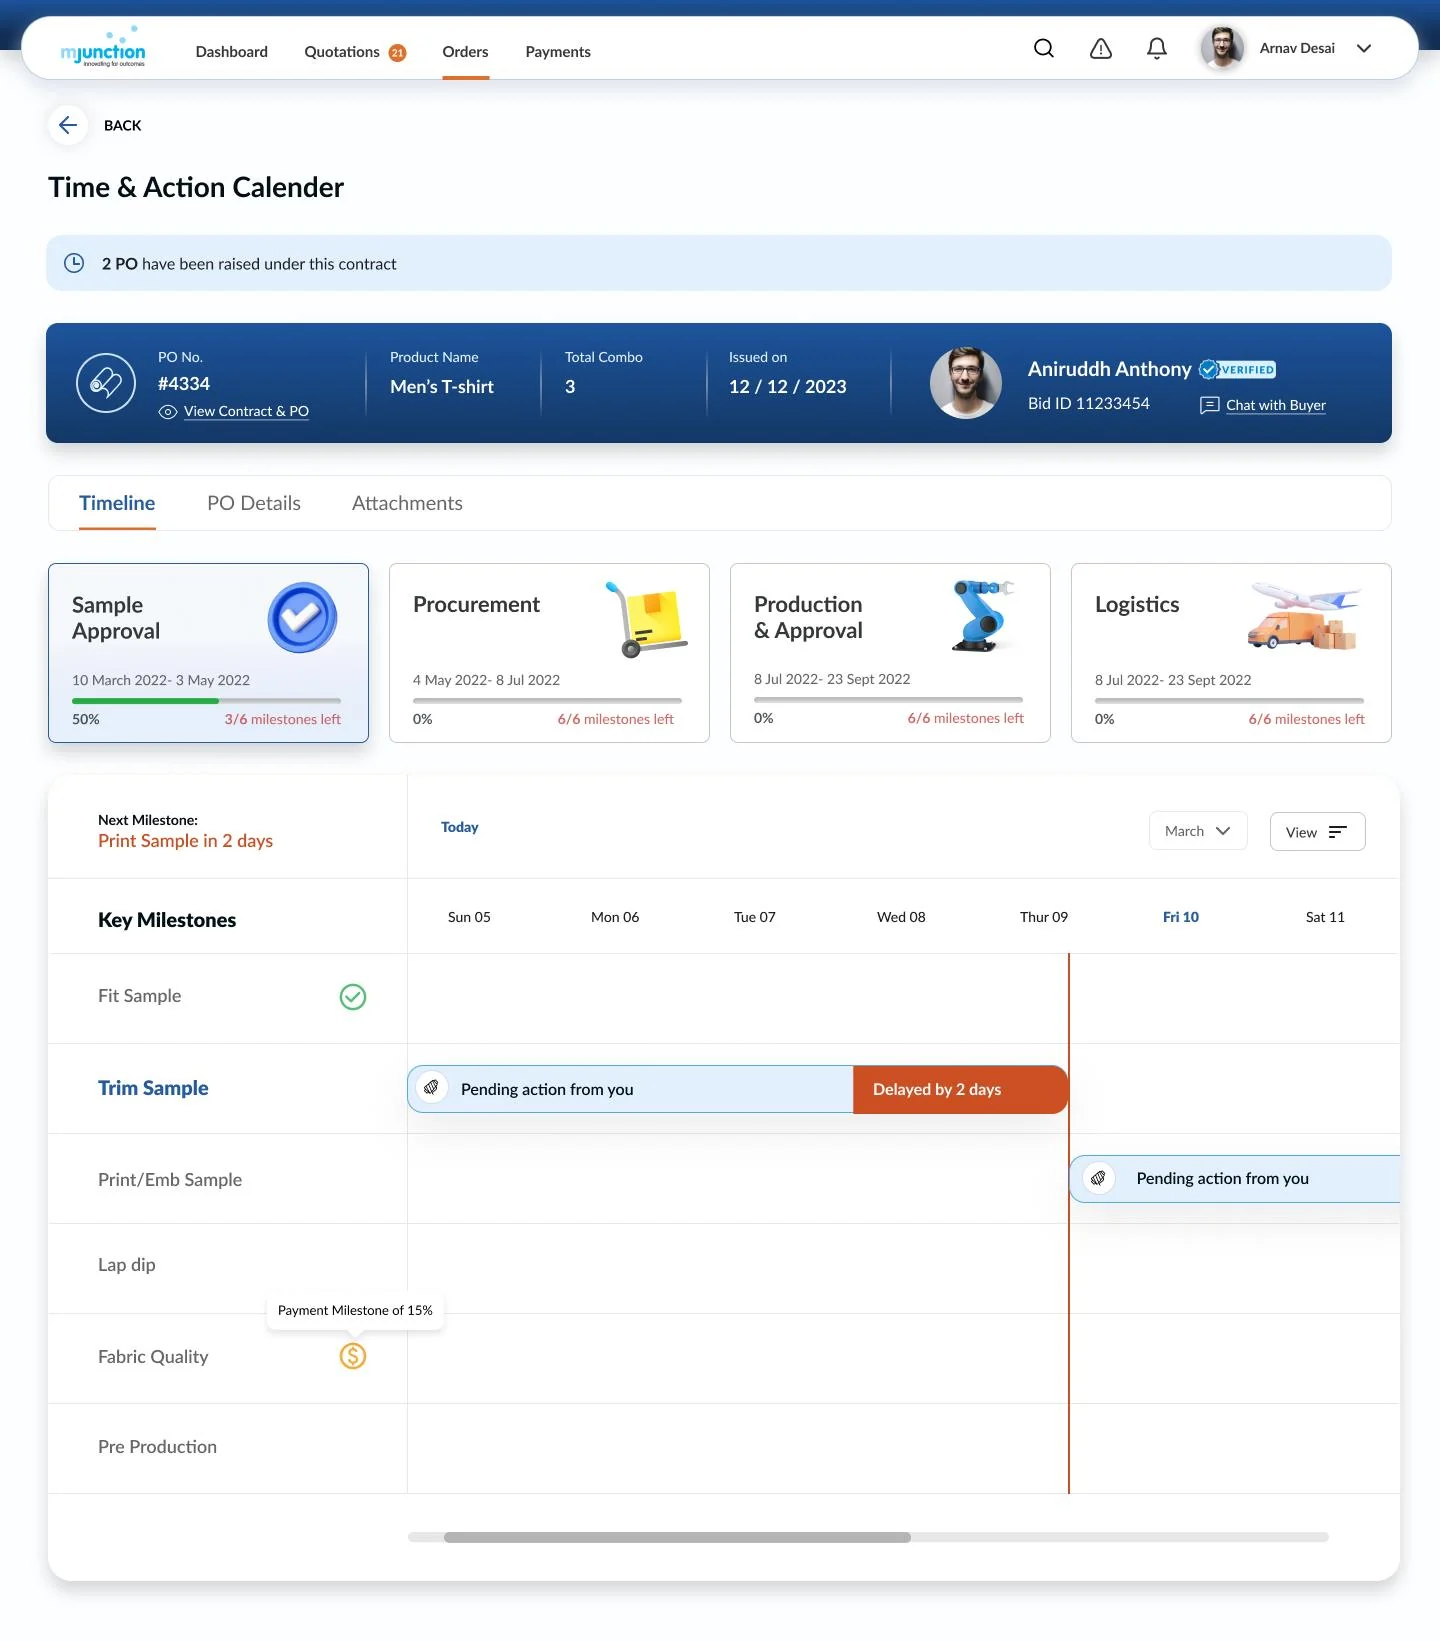Jump to Today in the calendar
This screenshot has width=1440, height=1642.
[460, 827]
